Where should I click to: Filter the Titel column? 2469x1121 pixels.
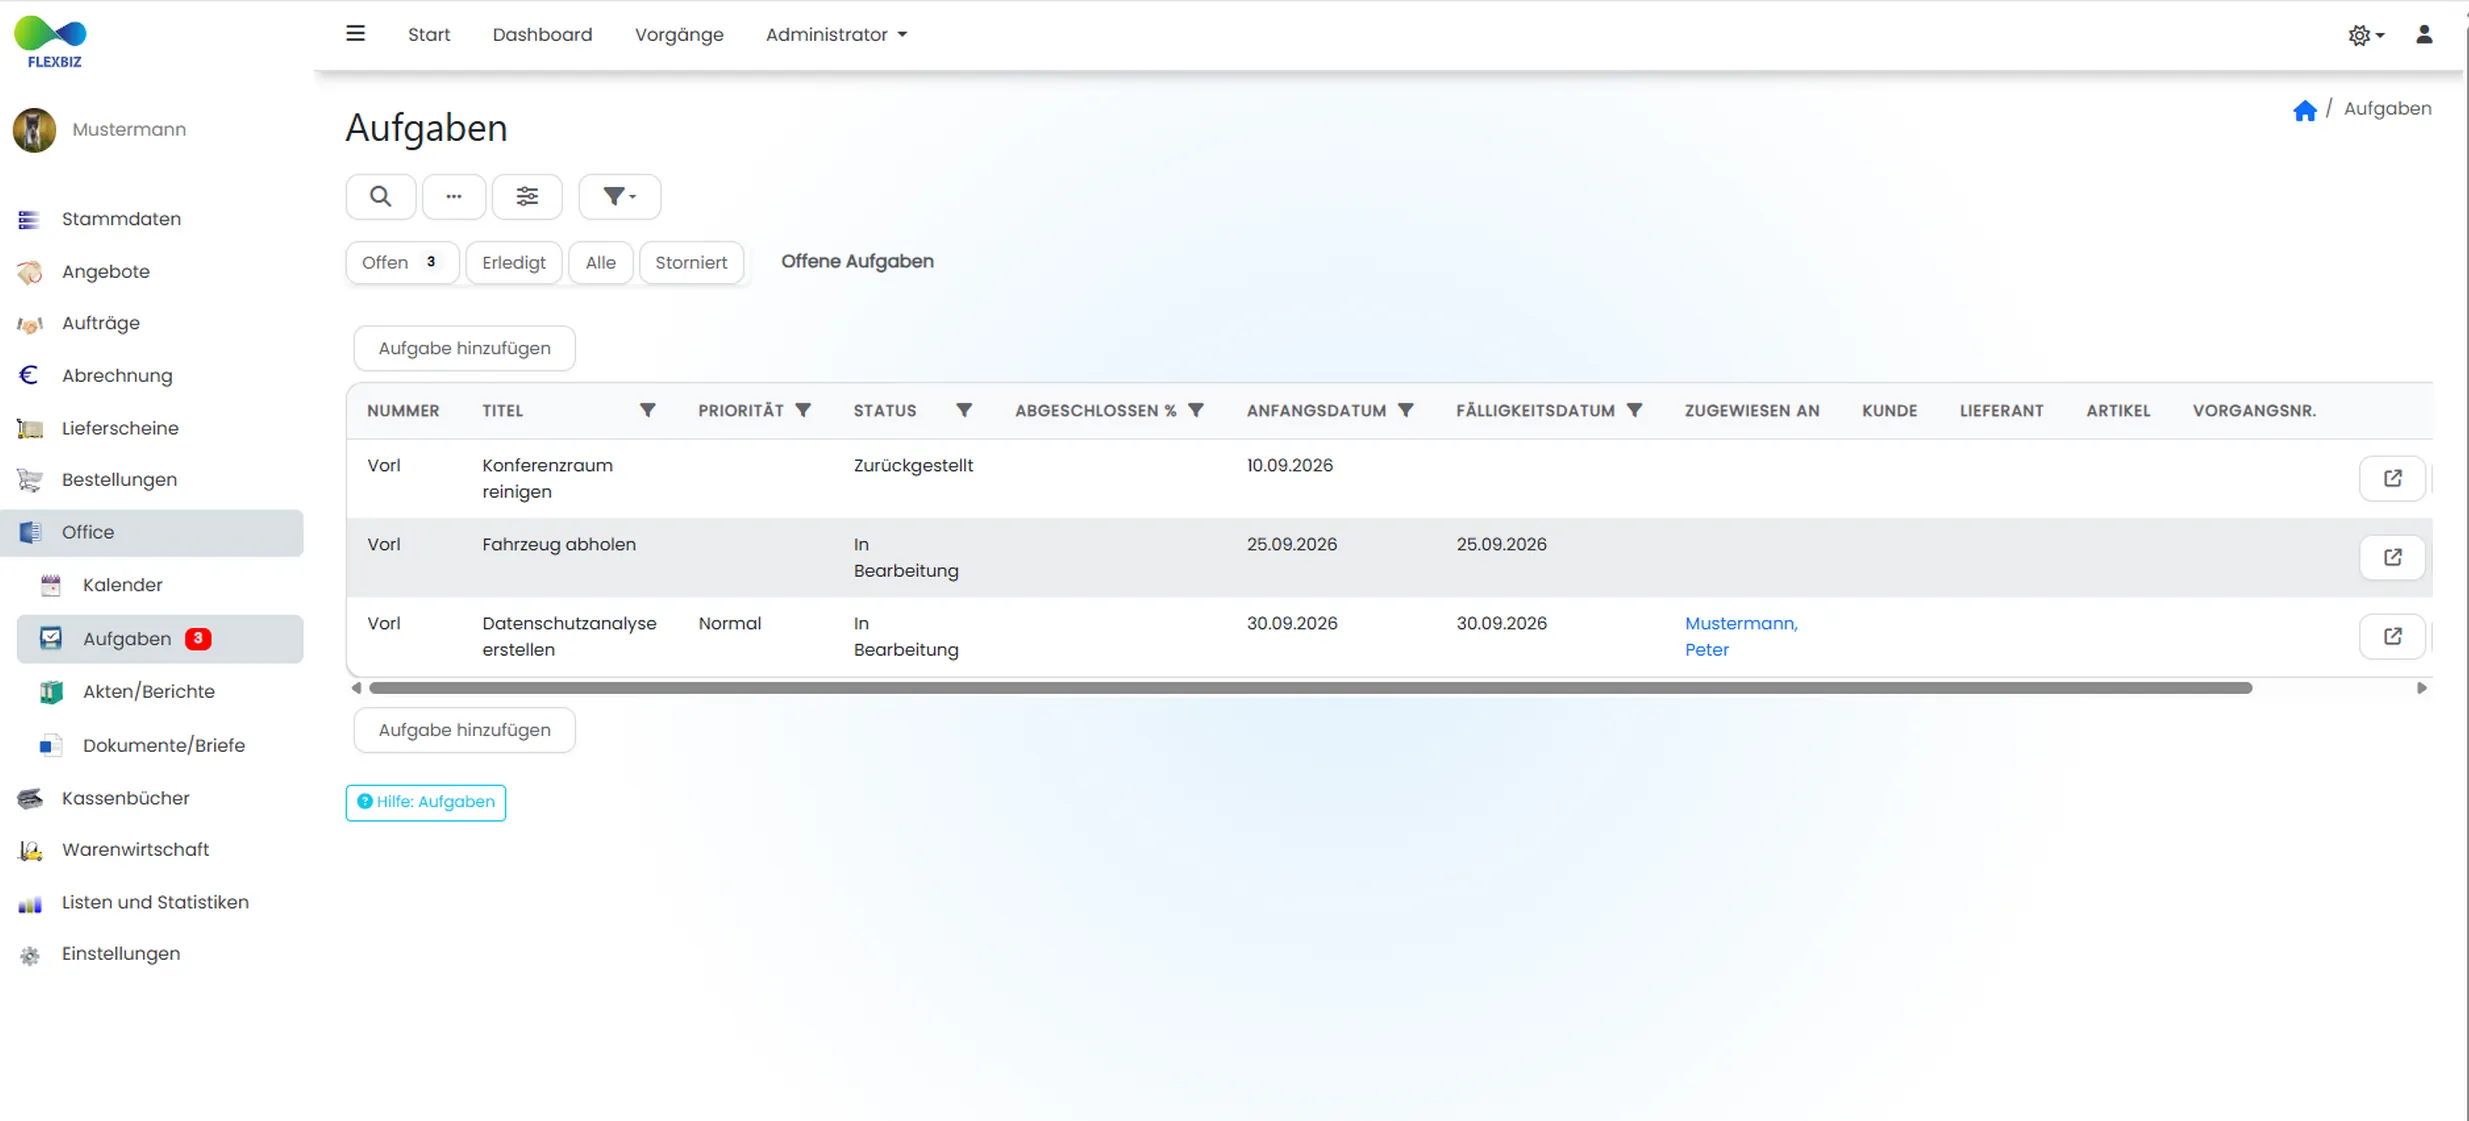pyautogui.click(x=647, y=411)
